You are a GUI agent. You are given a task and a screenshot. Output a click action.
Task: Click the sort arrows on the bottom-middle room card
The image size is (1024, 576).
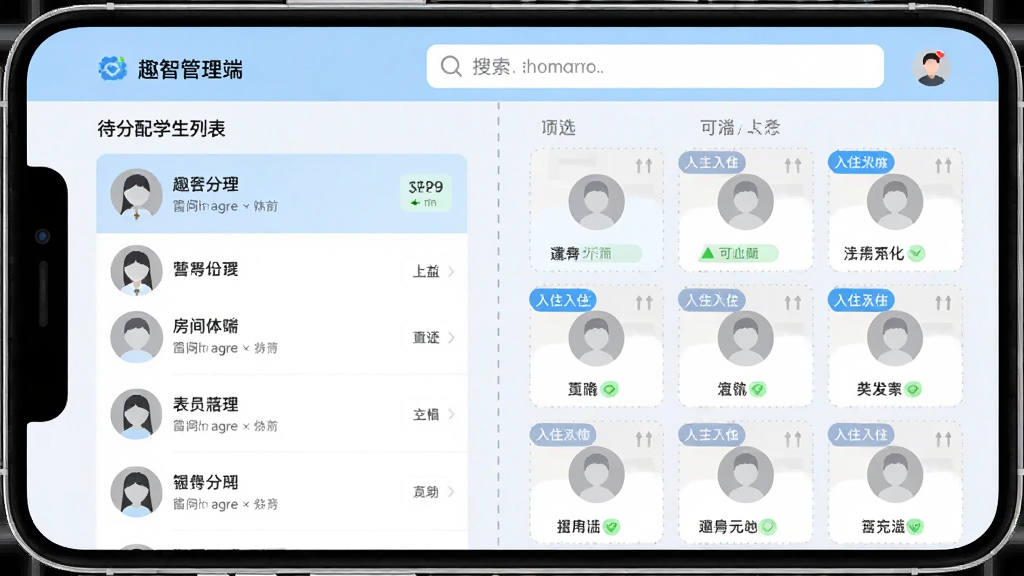(x=793, y=440)
